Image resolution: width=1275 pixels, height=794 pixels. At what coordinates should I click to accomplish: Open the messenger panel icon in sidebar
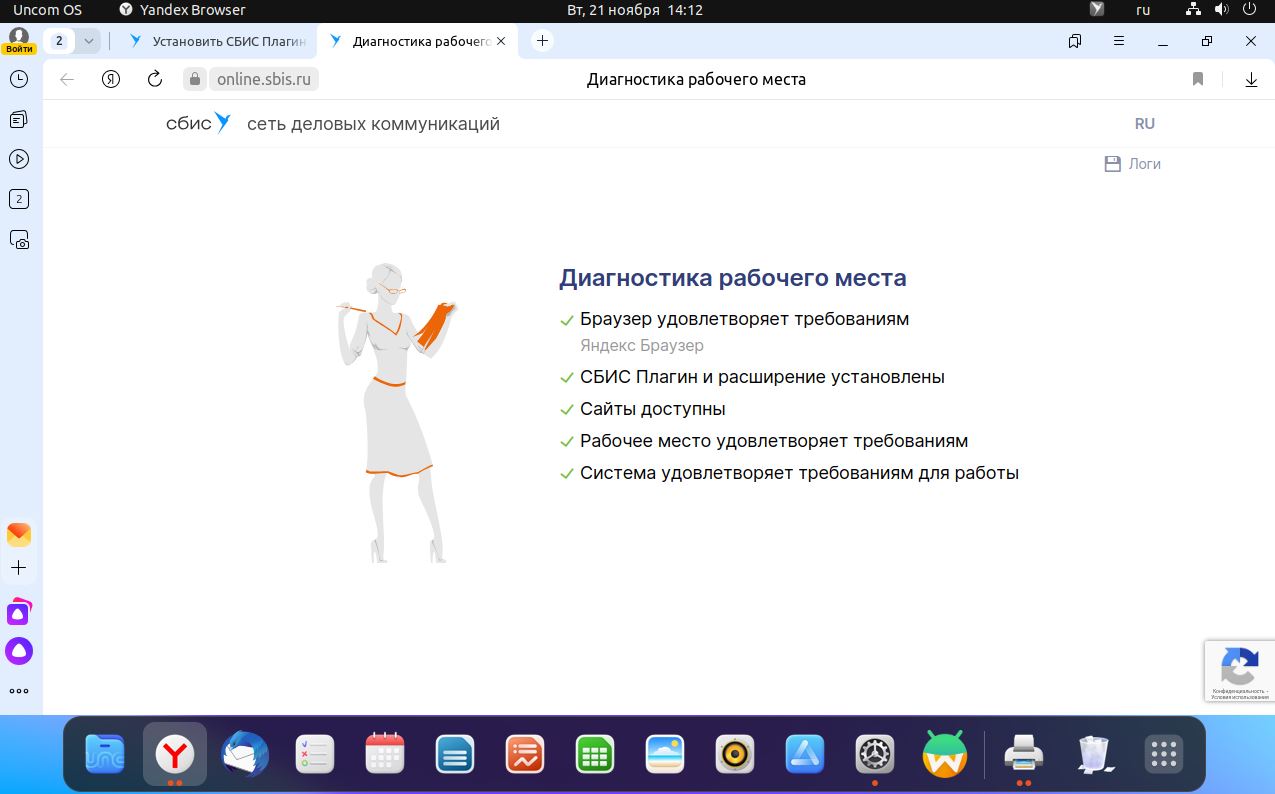pos(19,118)
